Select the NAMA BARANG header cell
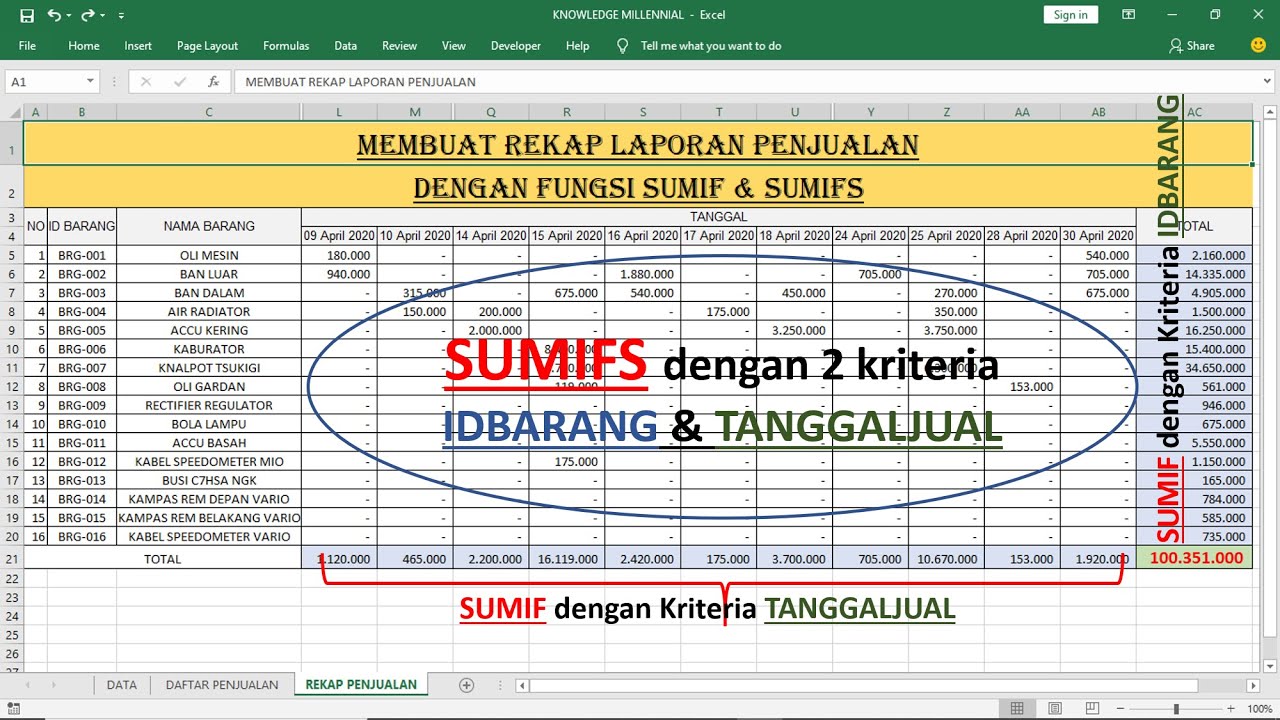Viewport: 1280px width, 720px height. pos(209,226)
